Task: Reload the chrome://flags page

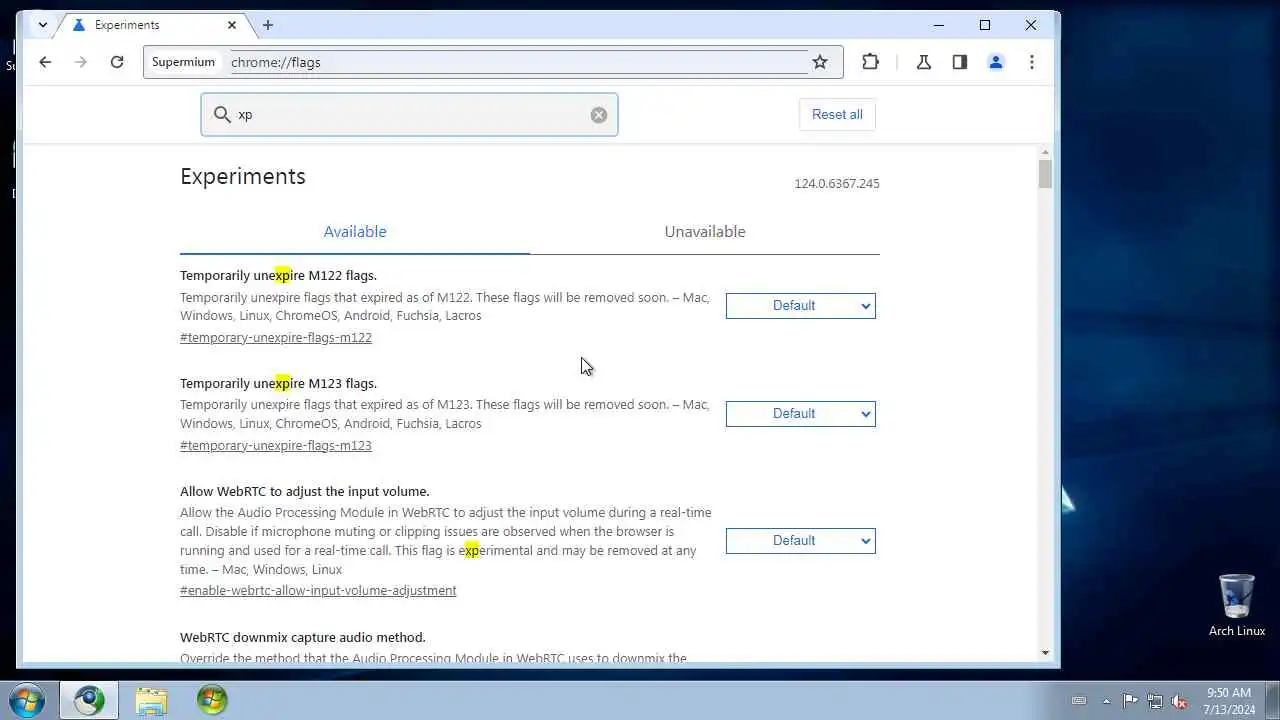Action: pos(117,62)
